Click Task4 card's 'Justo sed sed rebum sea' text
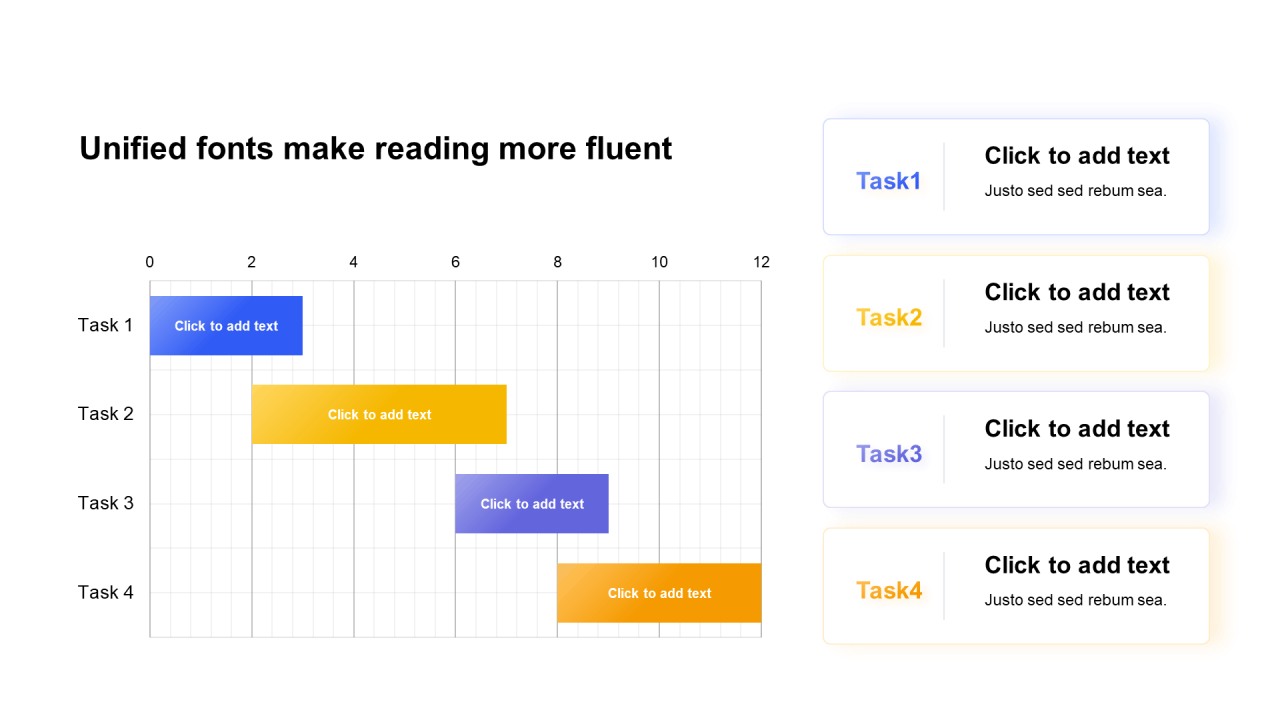The width and height of the screenshot is (1280, 720). [x=1075, y=600]
